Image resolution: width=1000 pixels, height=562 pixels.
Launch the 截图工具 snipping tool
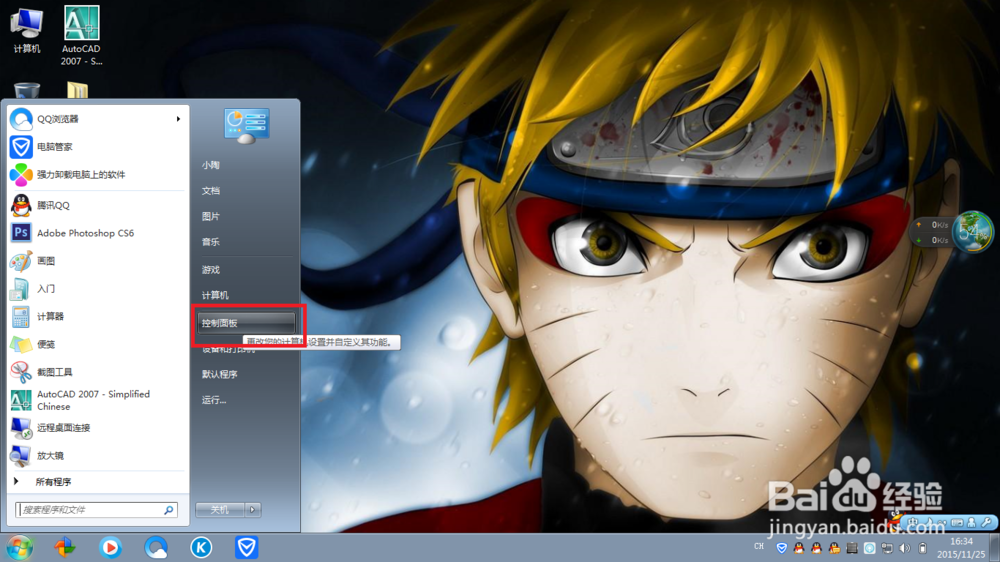[96, 372]
